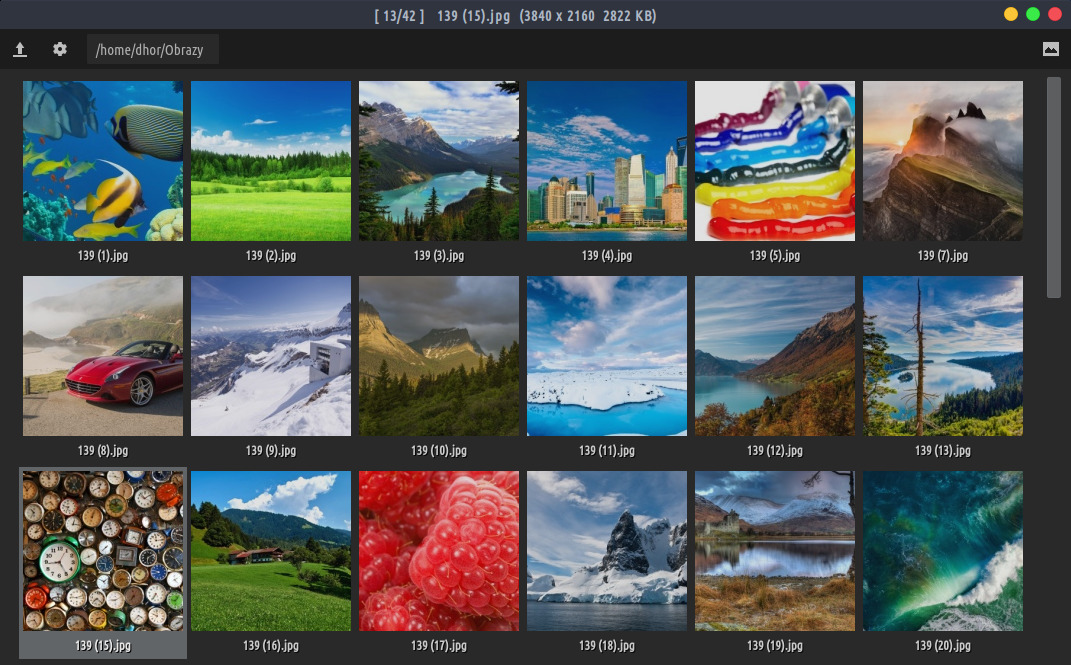This screenshot has width=1071, height=665.
Task: Click the filename label 139 (15).jpg
Action: (103, 645)
